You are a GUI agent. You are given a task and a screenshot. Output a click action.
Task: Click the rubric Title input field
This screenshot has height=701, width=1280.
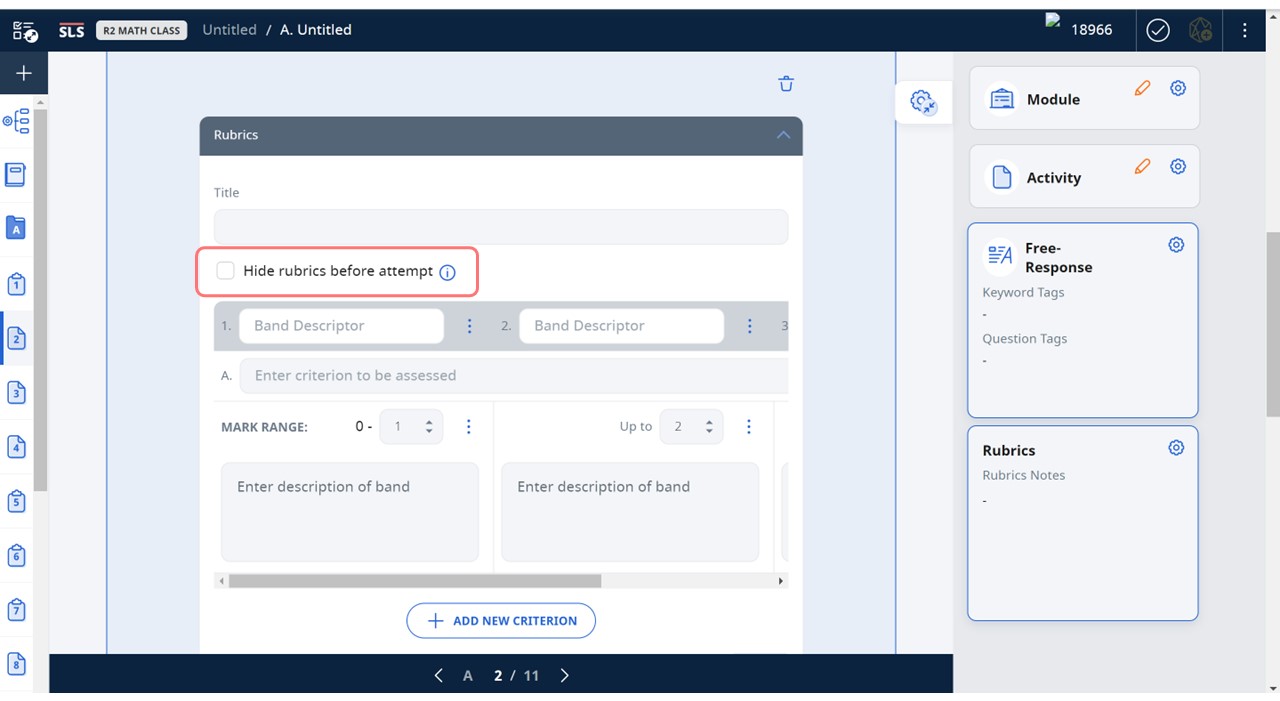coord(500,227)
